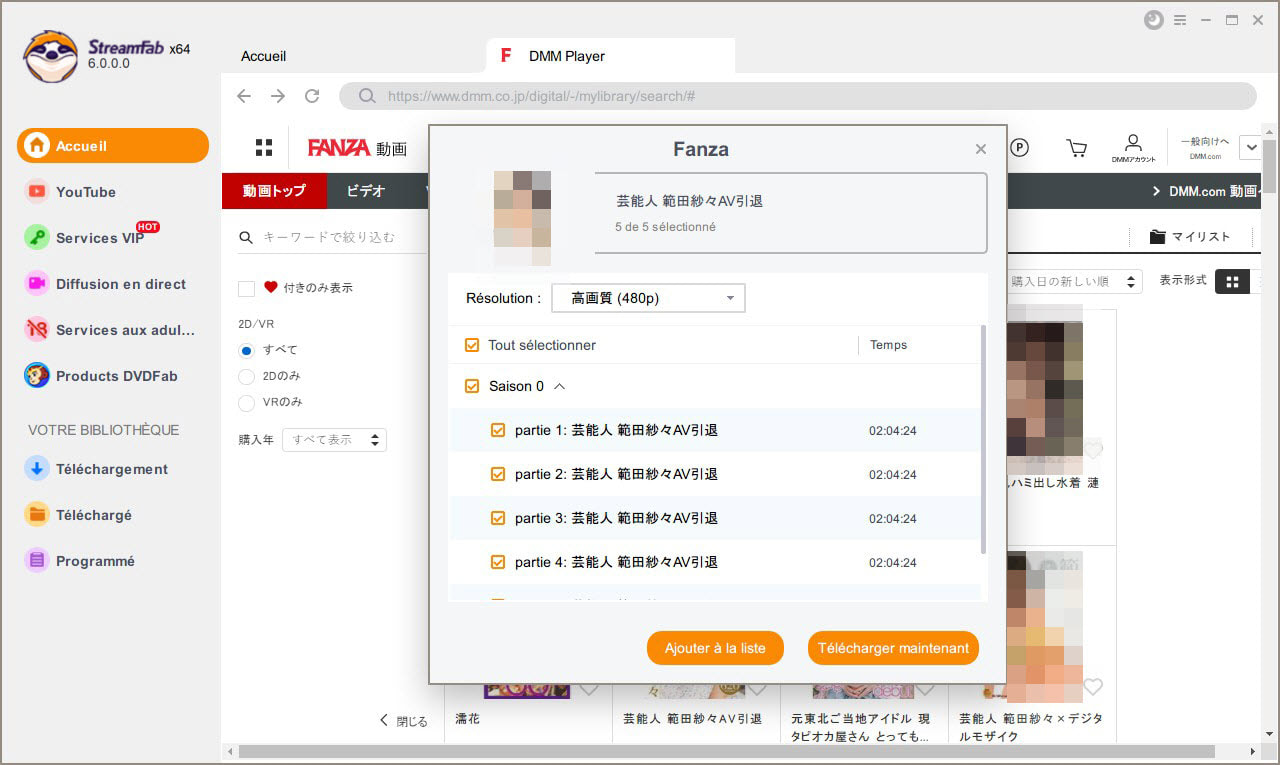
Task: Click Ajouter à la liste button
Action: click(715, 648)
